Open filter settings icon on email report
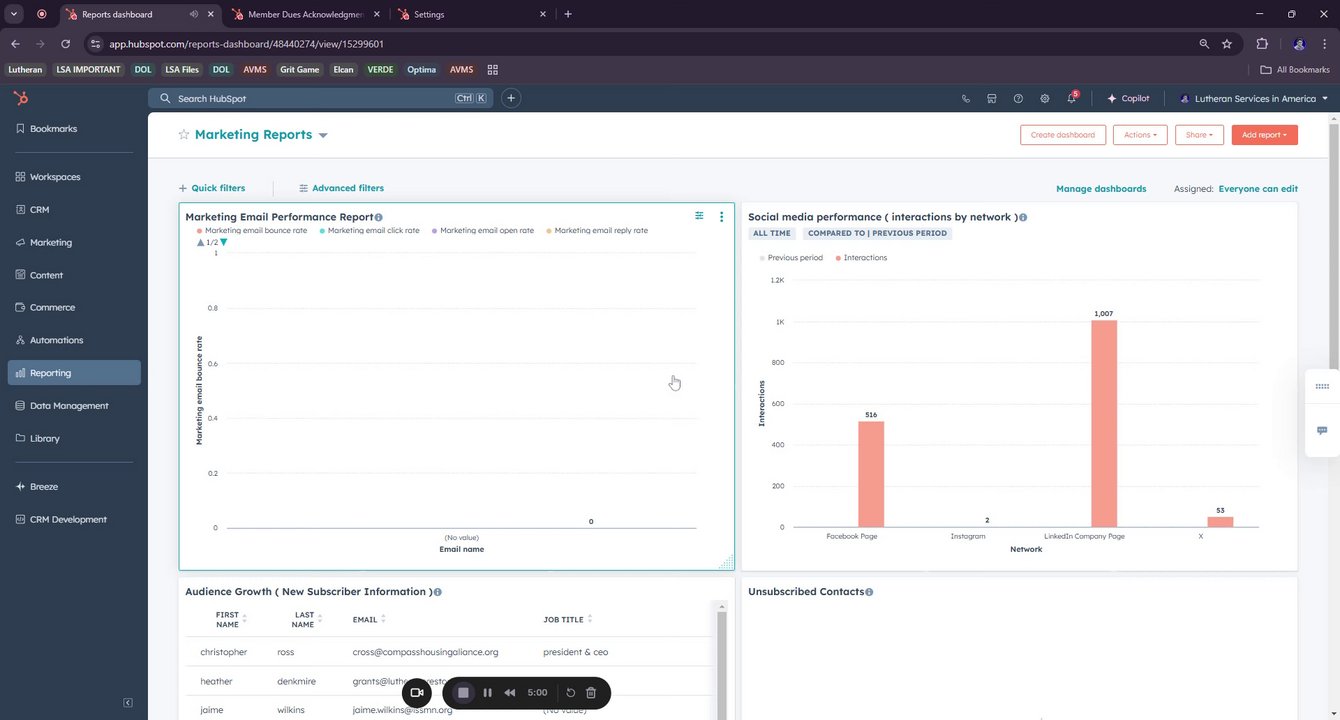 tap(699, 216)
